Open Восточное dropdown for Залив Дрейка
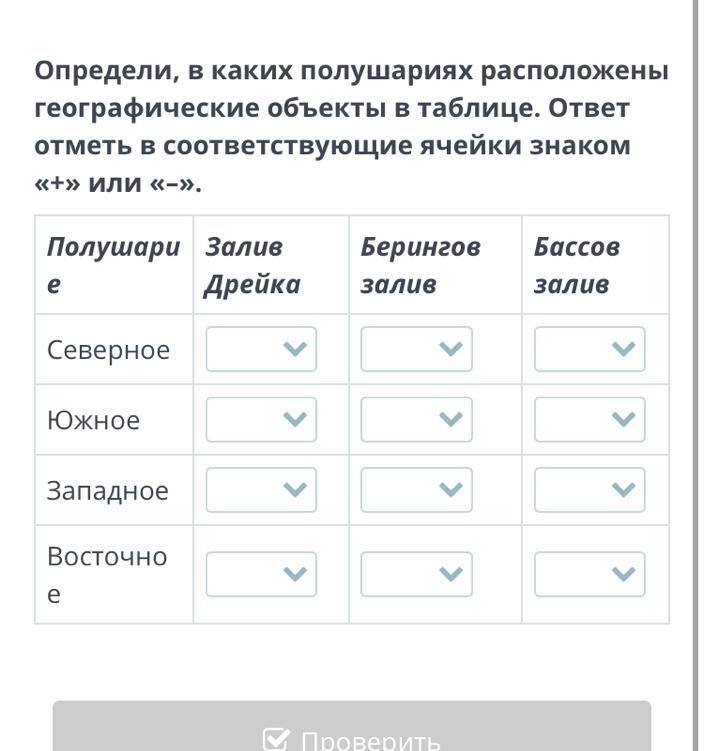 pyautogui.click(x=261, y=574)
